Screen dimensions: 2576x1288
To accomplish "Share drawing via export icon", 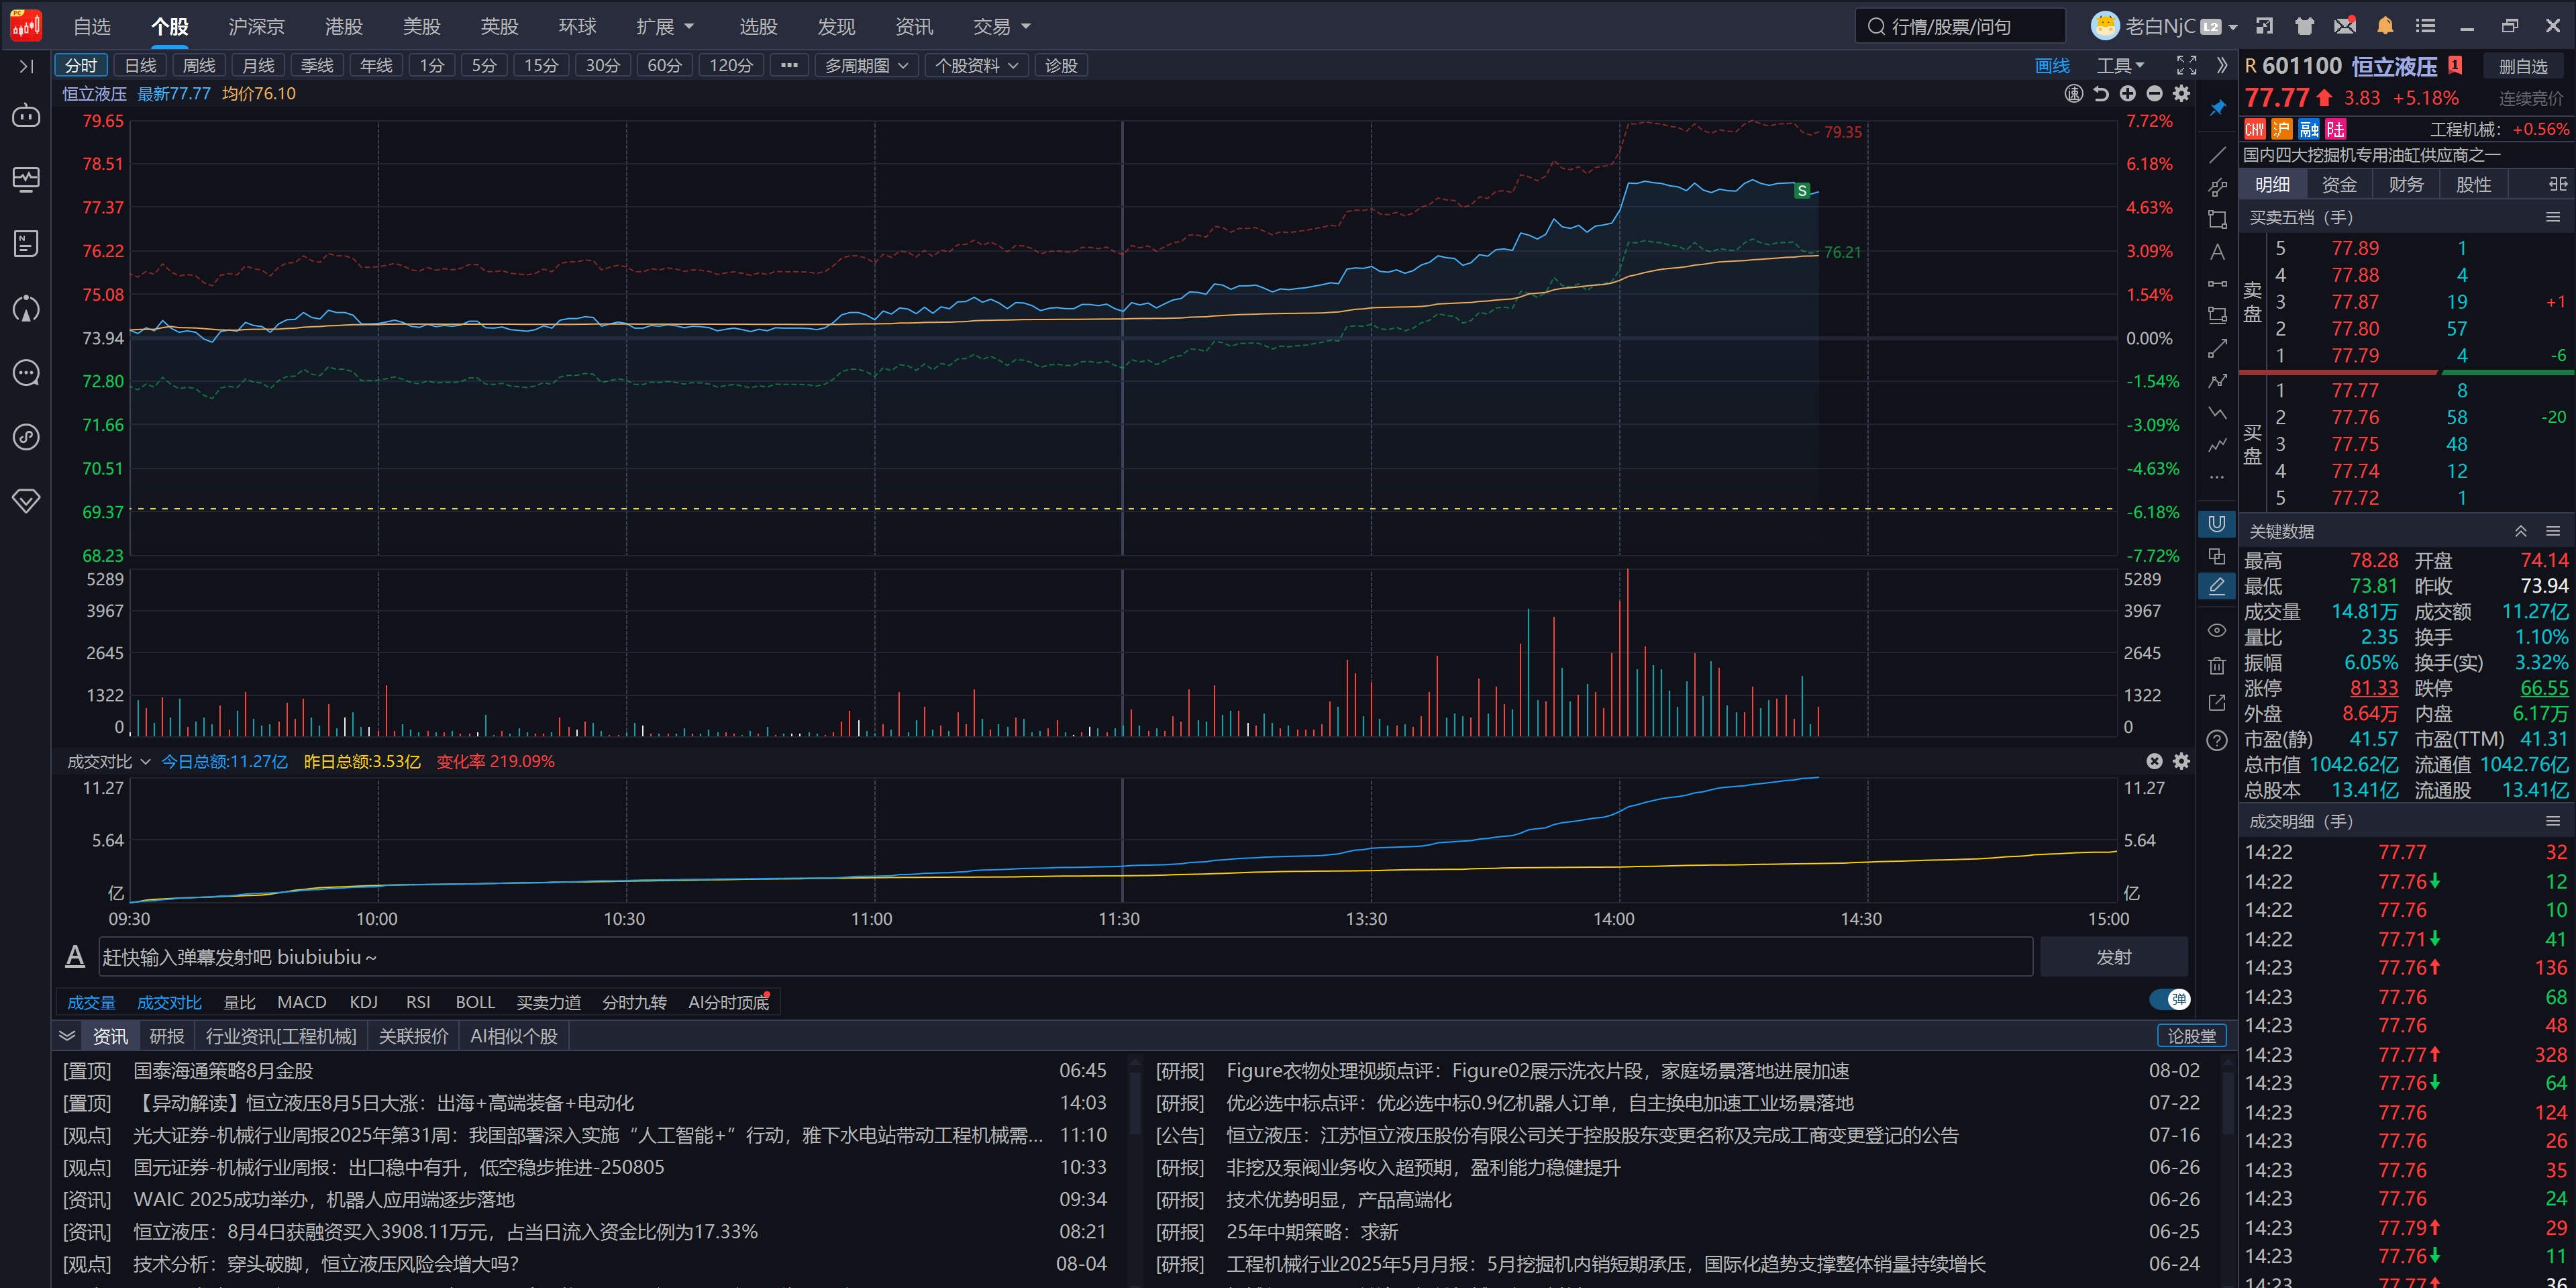I will [2217, 702].
